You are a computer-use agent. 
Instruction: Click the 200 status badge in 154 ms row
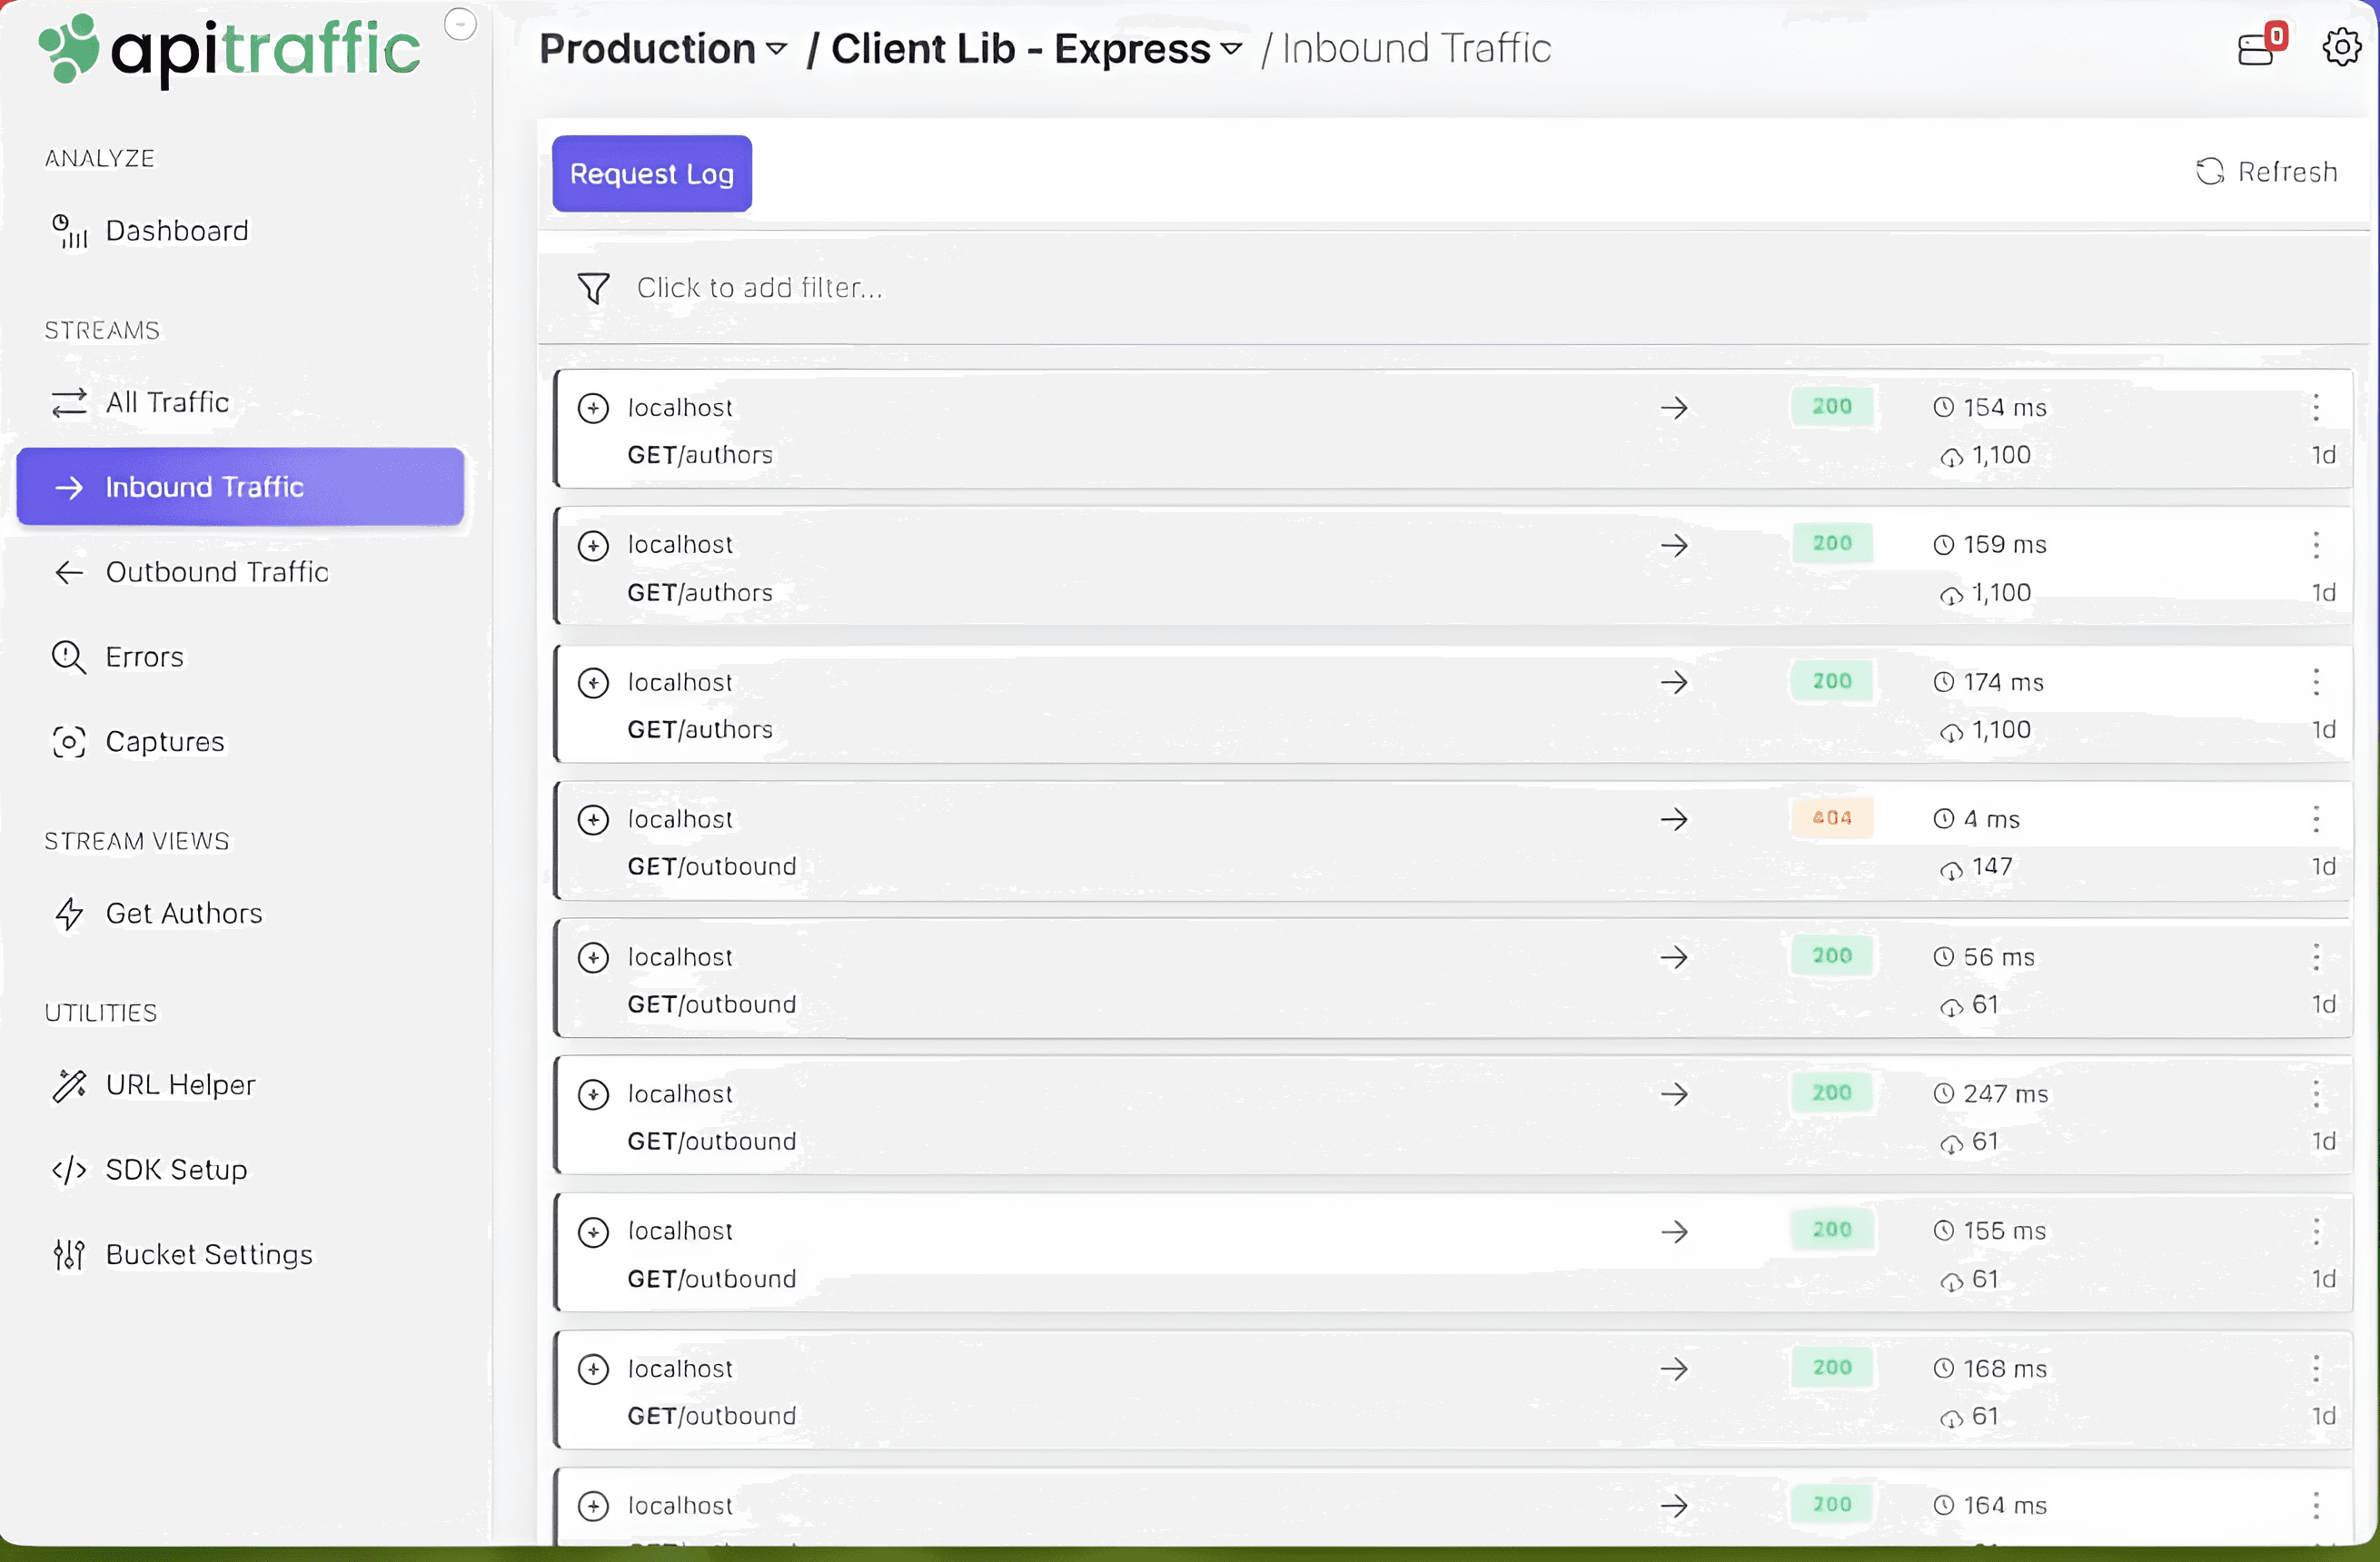coord(1832,407)
